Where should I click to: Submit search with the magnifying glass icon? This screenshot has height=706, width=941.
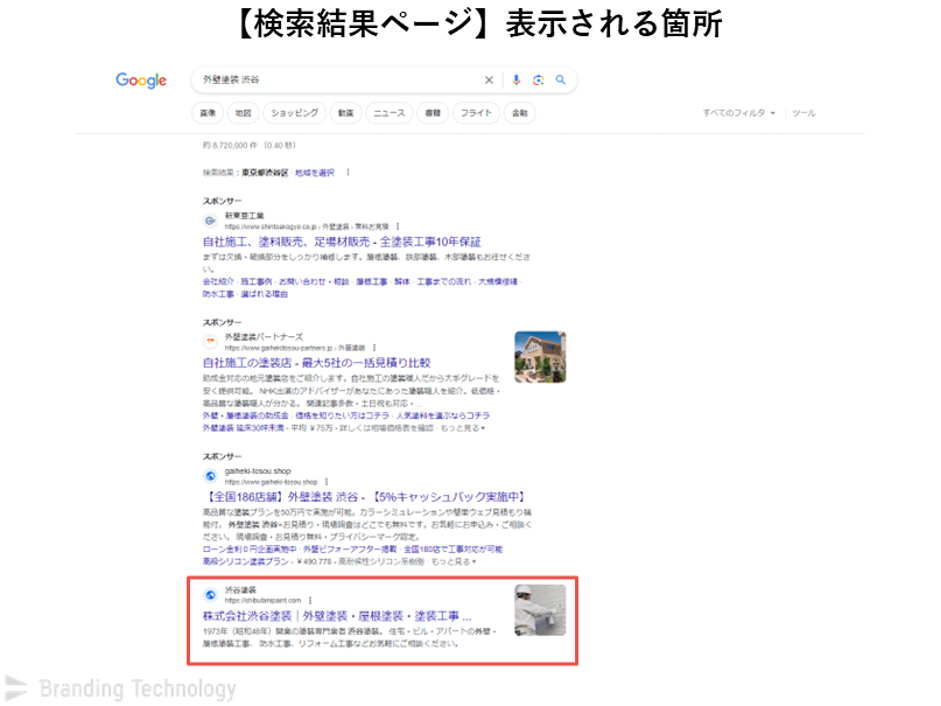[561, 80]
